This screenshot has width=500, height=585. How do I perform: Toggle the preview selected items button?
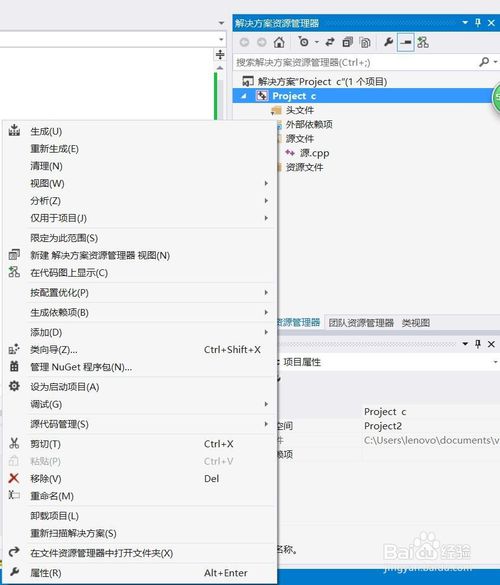(x=406, y=42)
